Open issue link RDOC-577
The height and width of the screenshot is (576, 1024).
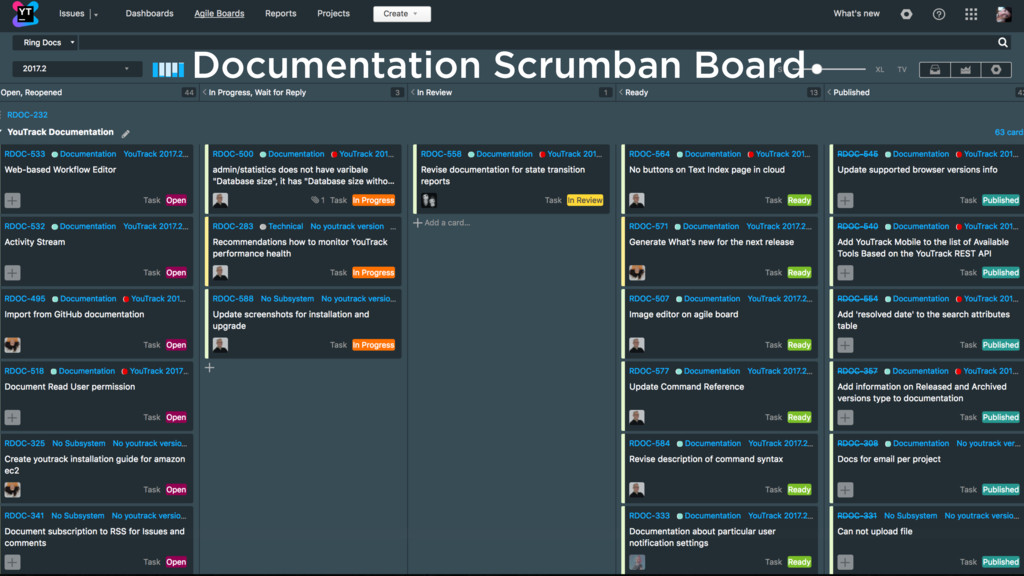click(649, 371)
